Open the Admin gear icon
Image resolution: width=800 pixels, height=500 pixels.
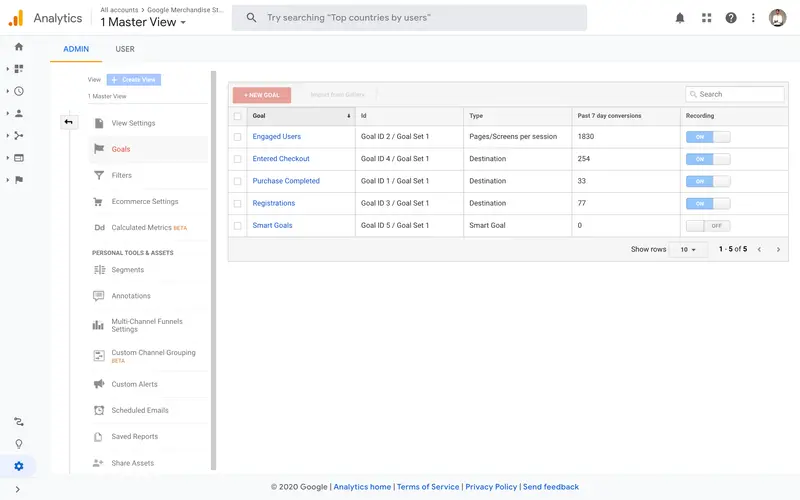click(x=19, y=466)
